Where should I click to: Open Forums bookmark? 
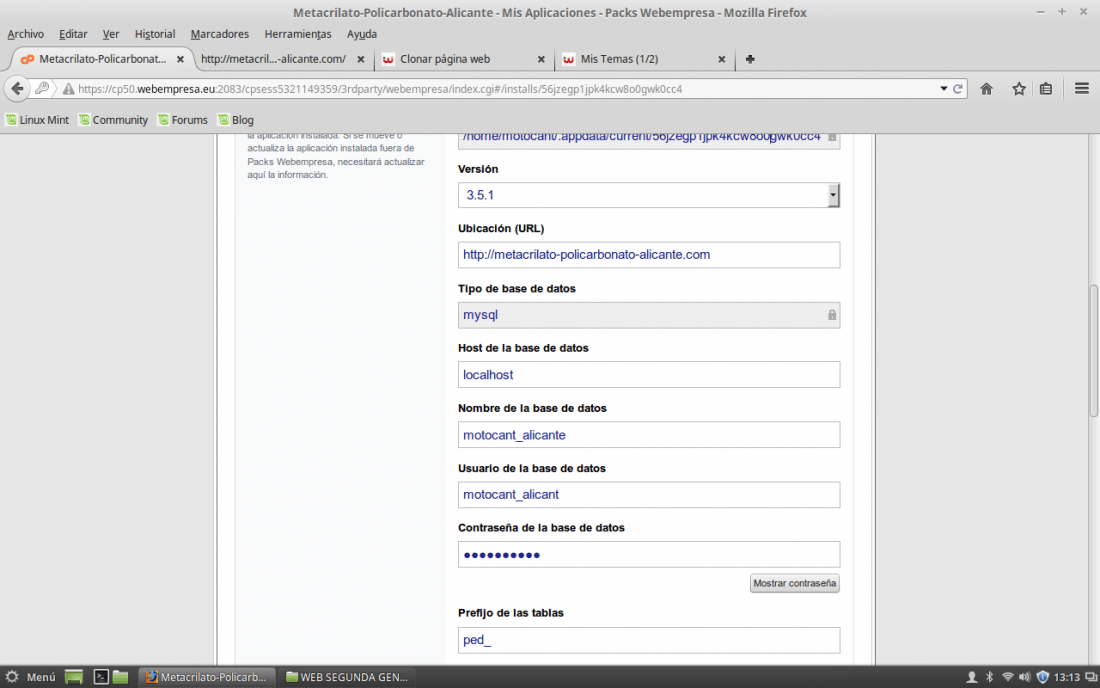(182, 120)
